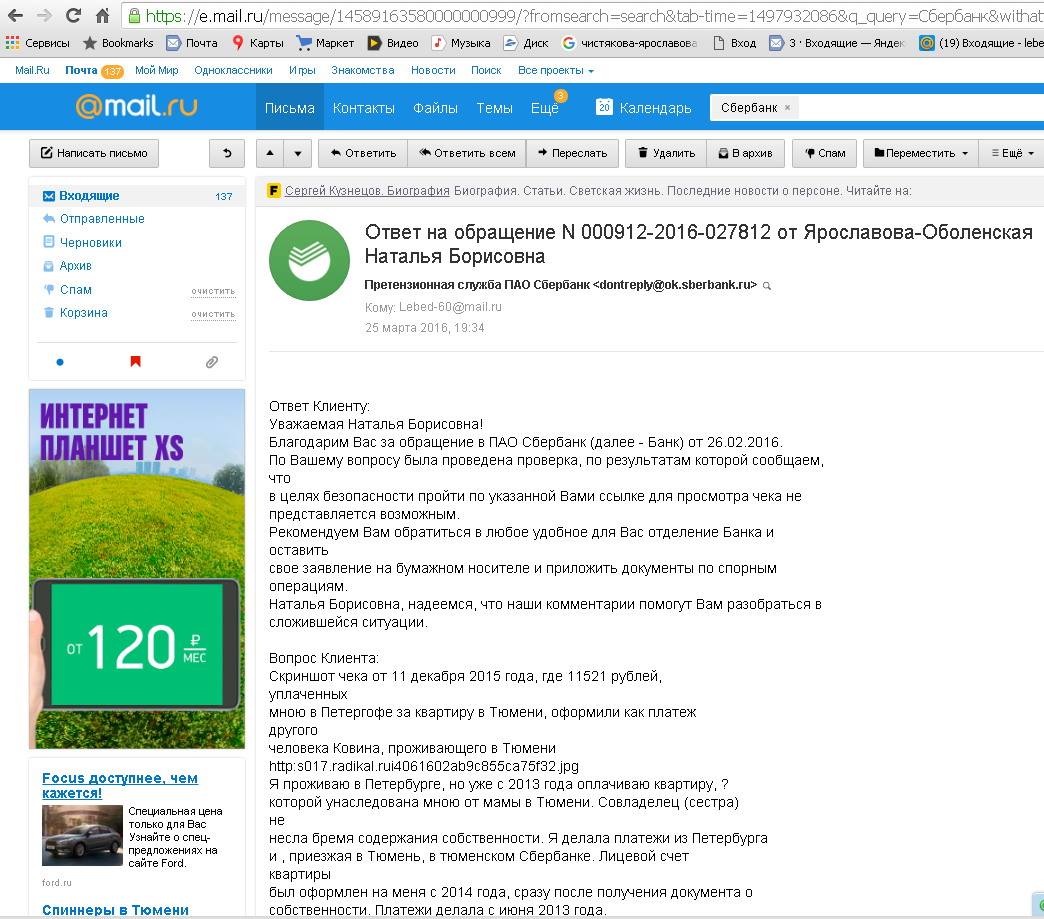Open the Видео bookmark
The width and height of the screenshot is (1044, 919).
393,43
